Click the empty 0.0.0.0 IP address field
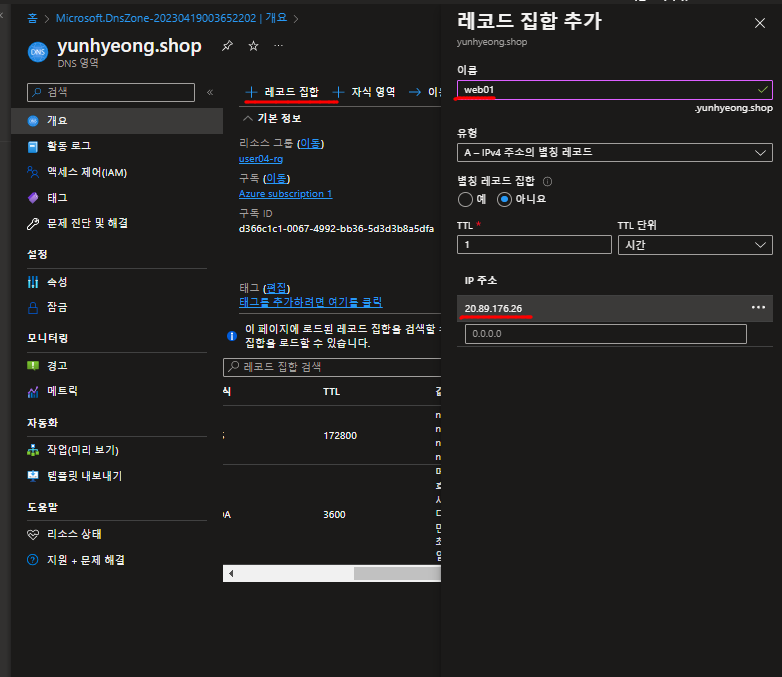The image size is (782, 677). [x=605, y=334]
